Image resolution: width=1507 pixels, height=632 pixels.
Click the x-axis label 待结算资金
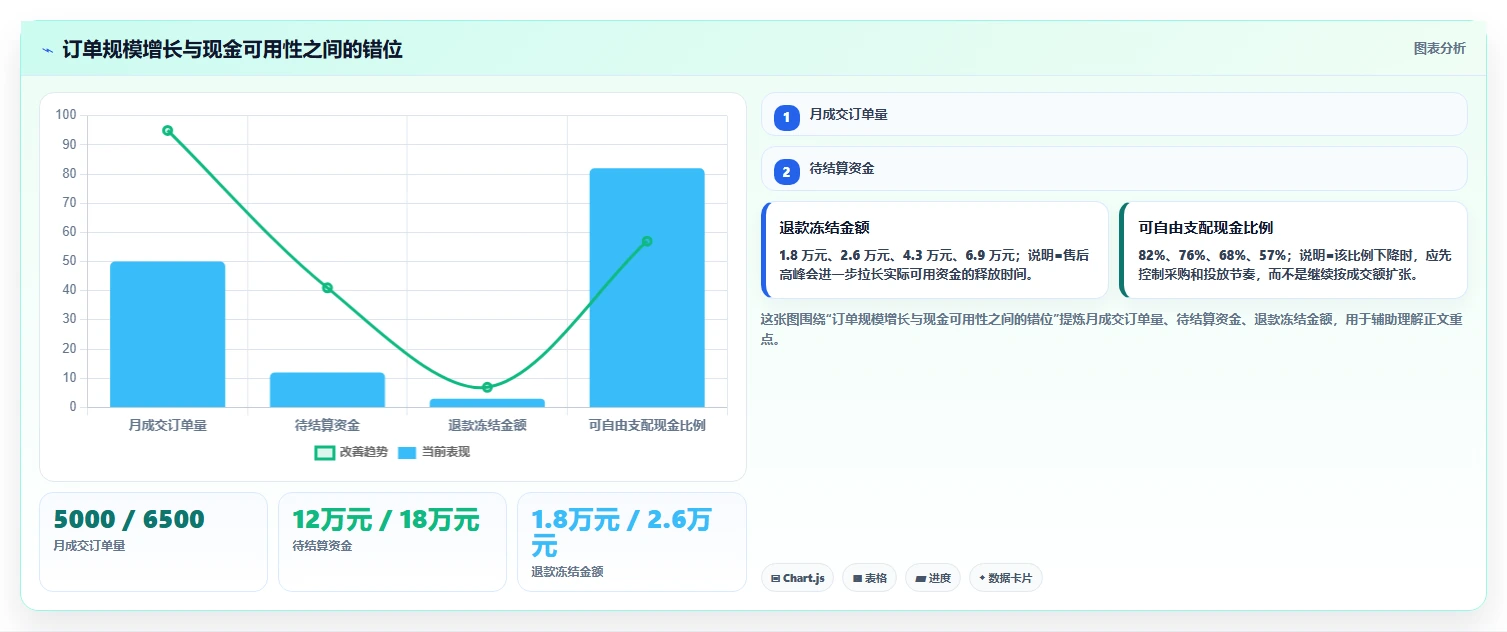coord(327,425)
